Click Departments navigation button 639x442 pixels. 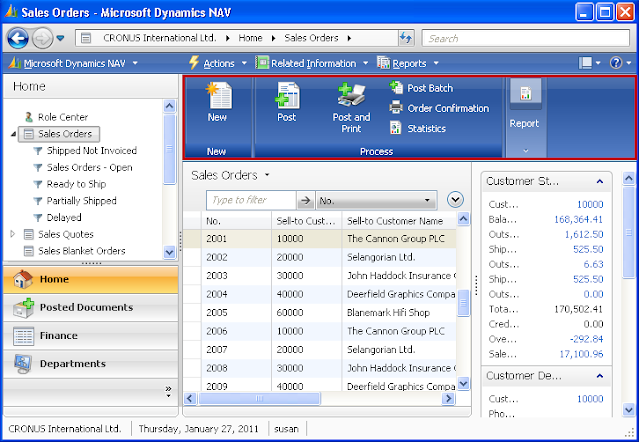[x=90, y=364]
